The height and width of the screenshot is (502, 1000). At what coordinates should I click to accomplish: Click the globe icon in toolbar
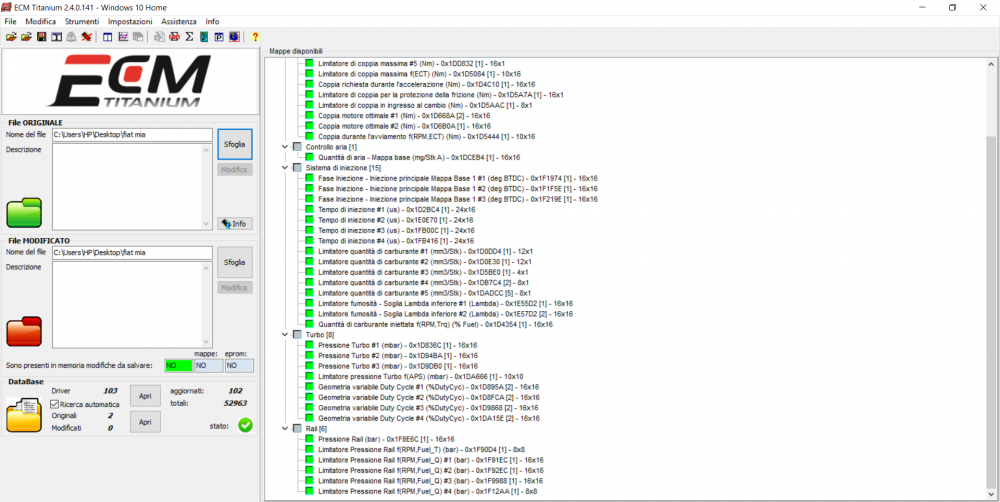click(233, 37)
